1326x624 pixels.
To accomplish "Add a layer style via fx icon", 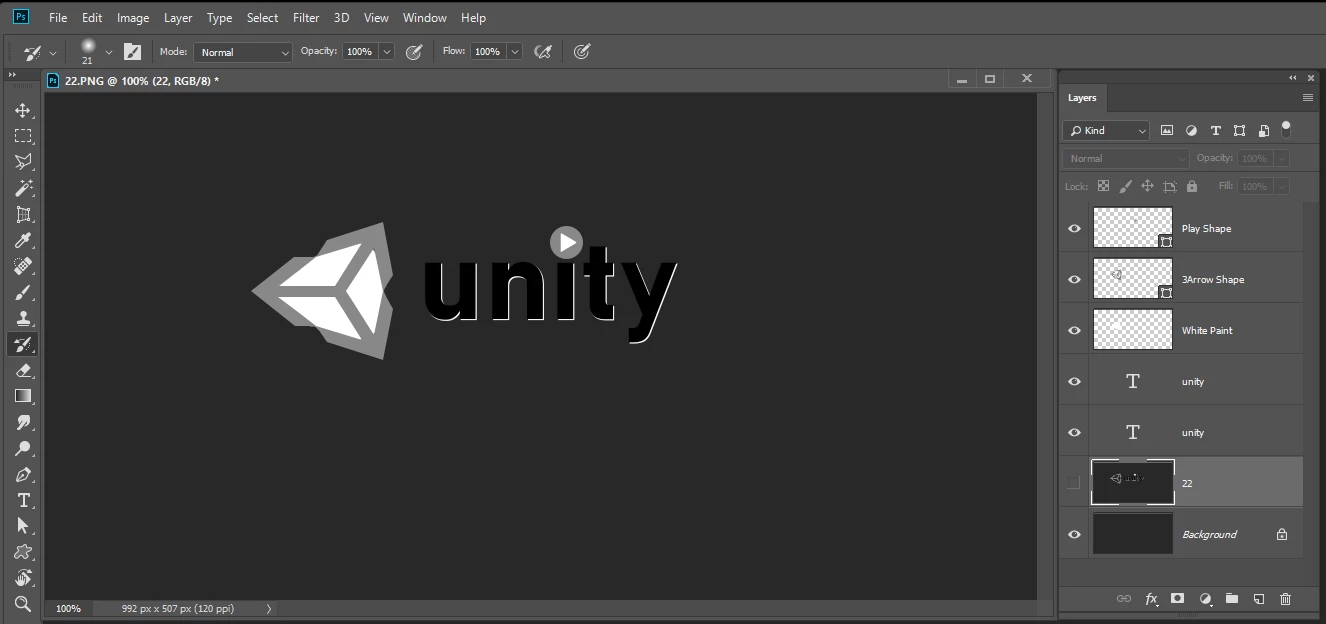I will tap(1151, 599).
